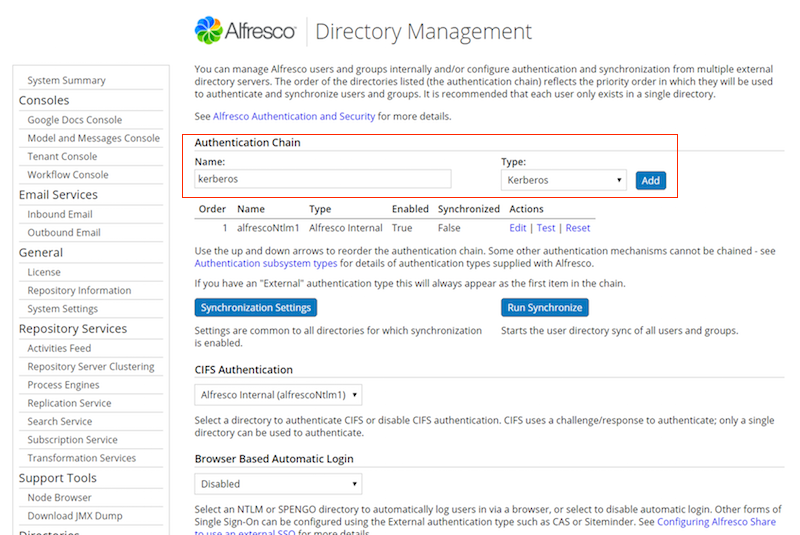Screen dimensions: 800x535
Task: Go to Tenant Console
Action: 62,157
